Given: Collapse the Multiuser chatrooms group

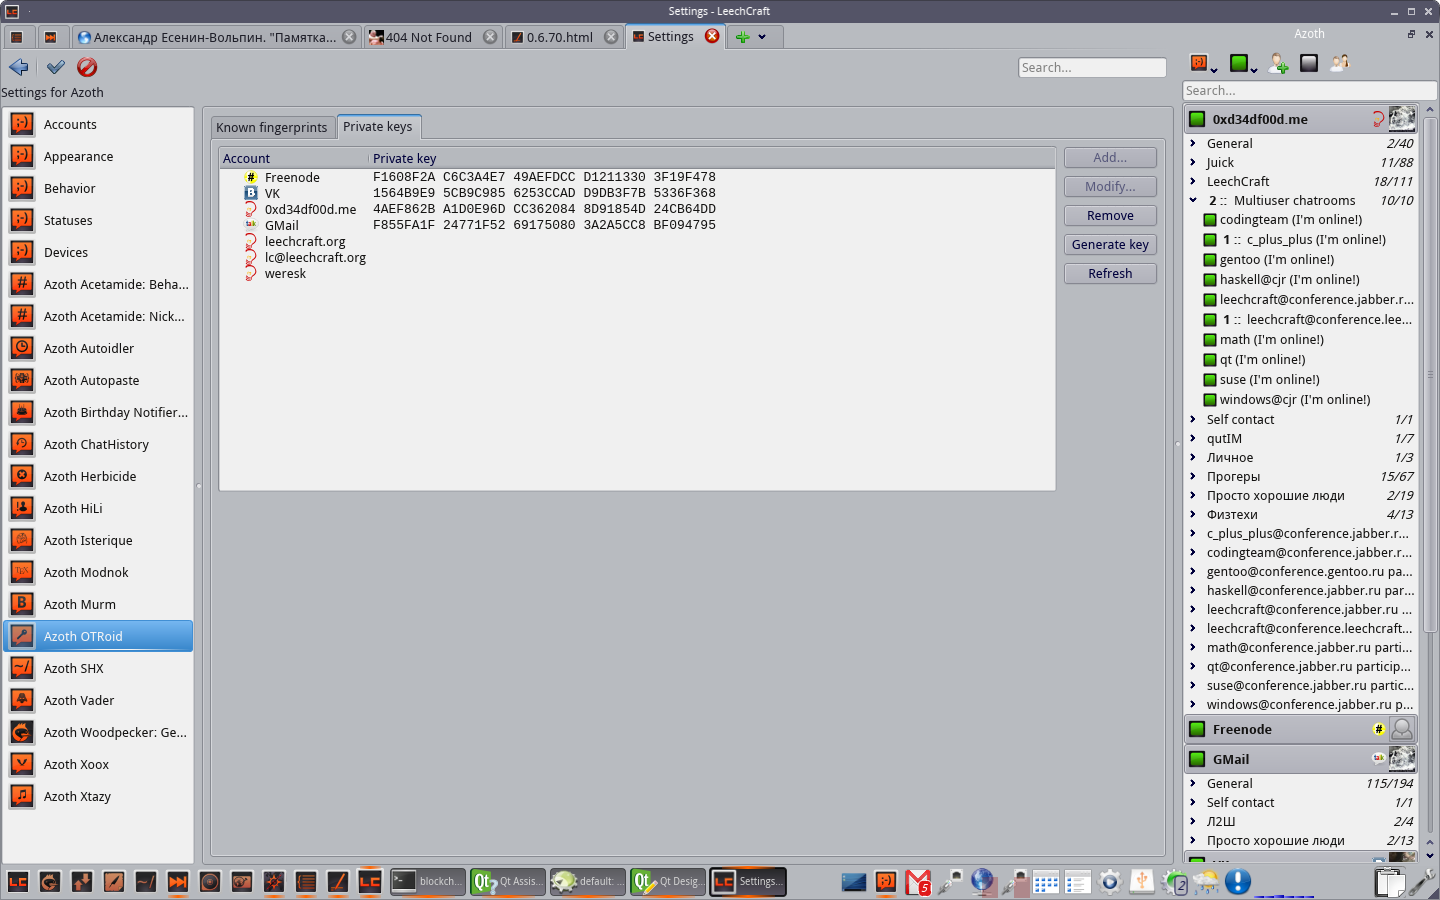Looking at the screenshot, I should click(1193, 200).
